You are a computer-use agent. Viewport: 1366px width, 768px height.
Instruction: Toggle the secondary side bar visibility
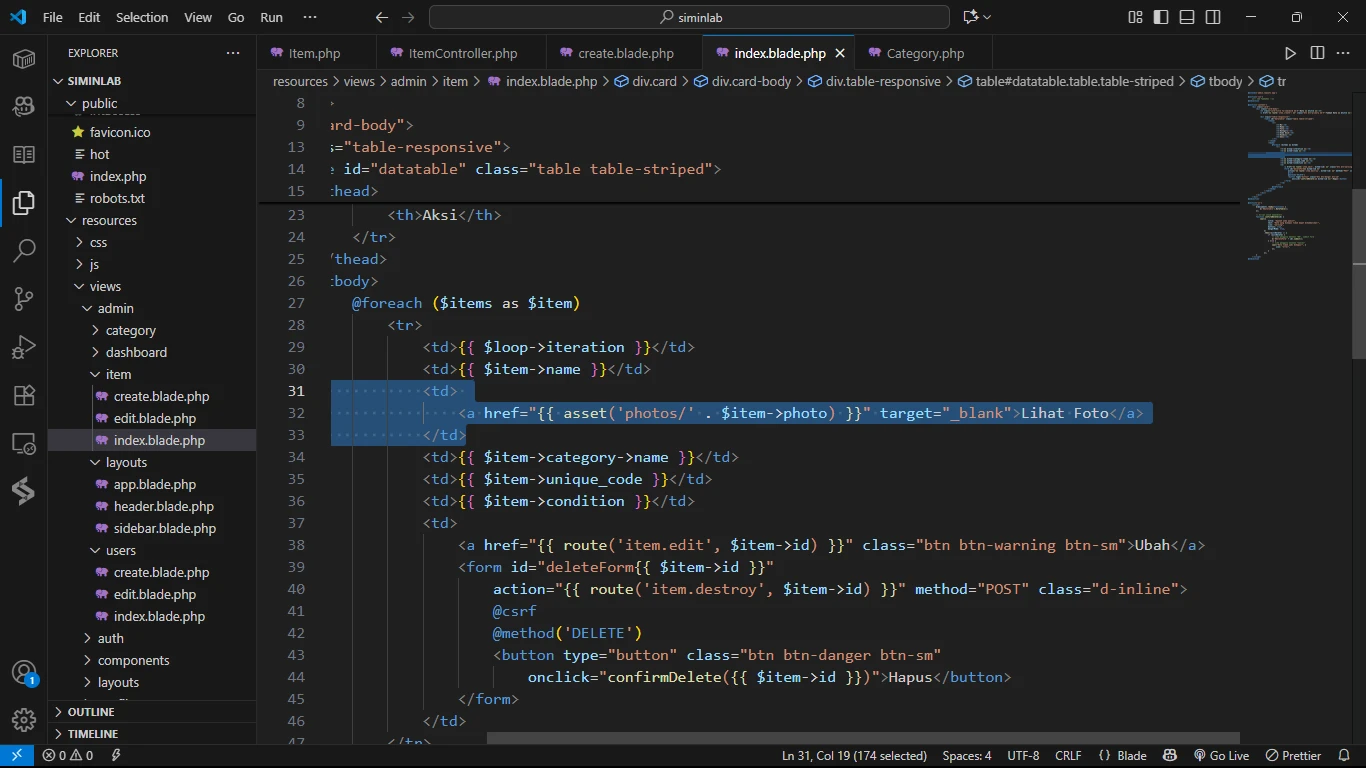(x=1213, y=17)
